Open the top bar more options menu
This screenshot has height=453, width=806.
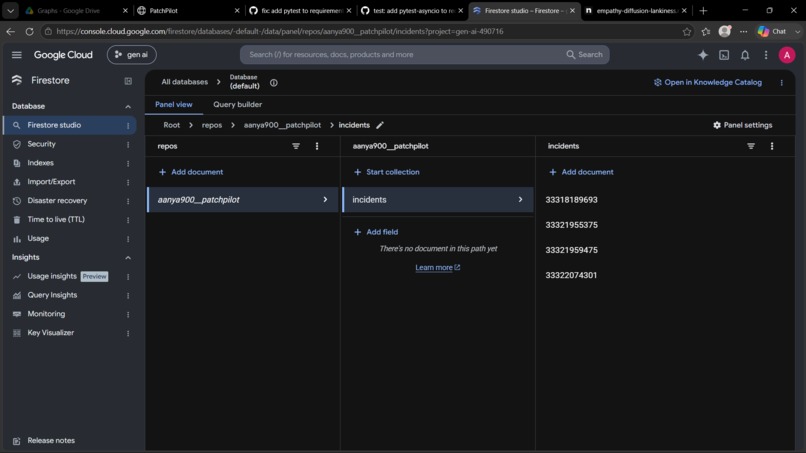coord(766,55)
